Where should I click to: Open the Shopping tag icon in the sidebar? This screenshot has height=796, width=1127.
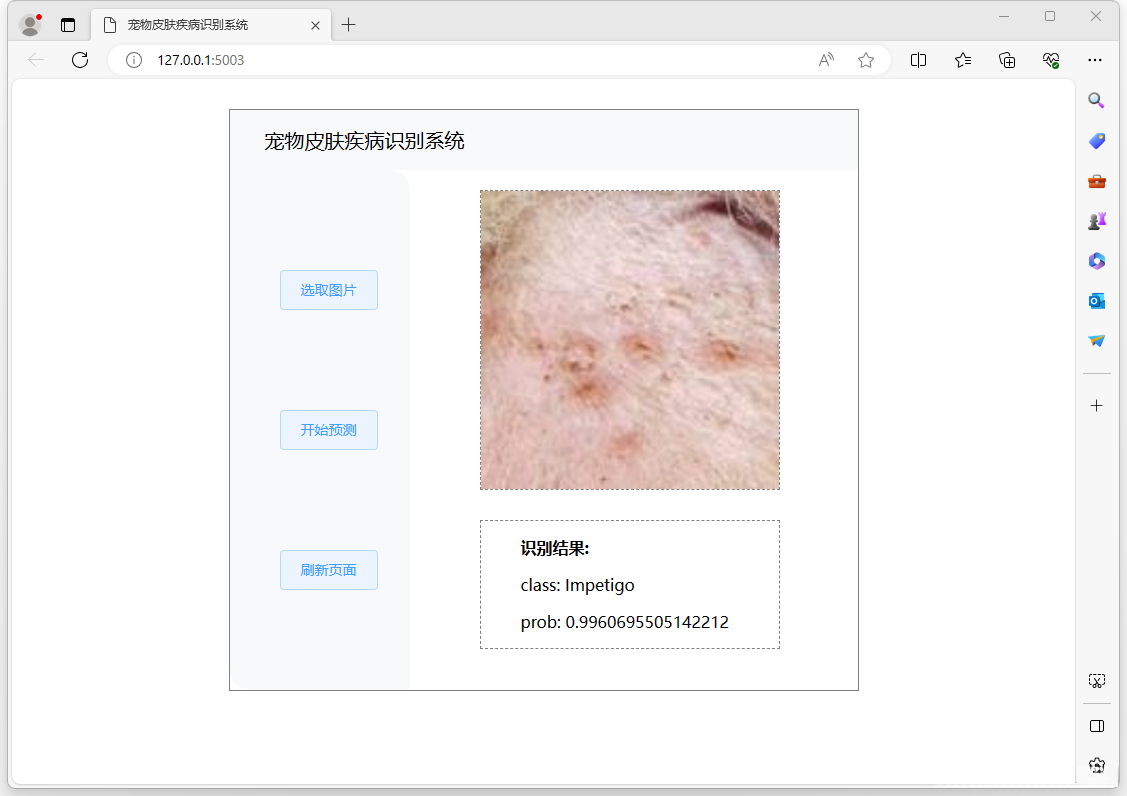pos(1096,140)
